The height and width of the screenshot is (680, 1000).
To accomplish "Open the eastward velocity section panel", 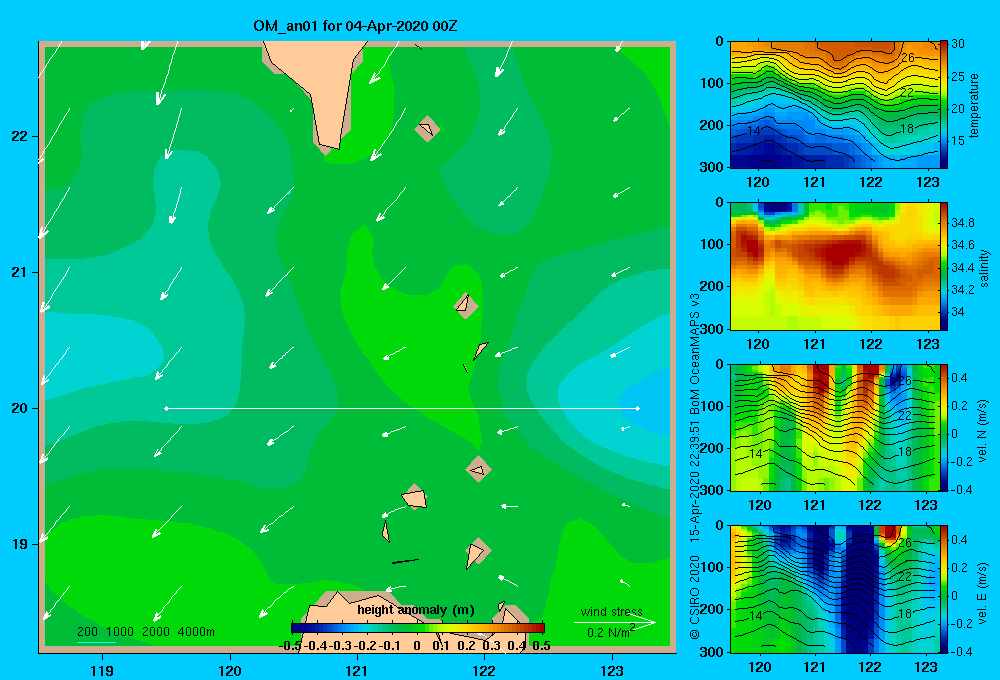I will pyautogui.click(x=835, y=589).
